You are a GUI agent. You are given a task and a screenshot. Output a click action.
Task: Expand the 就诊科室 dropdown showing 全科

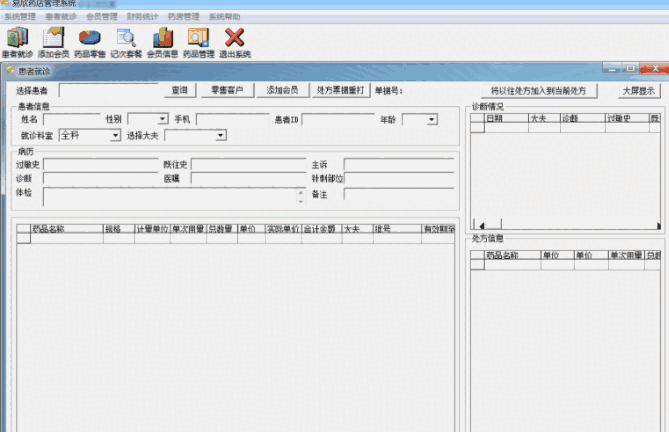point(115,136)
